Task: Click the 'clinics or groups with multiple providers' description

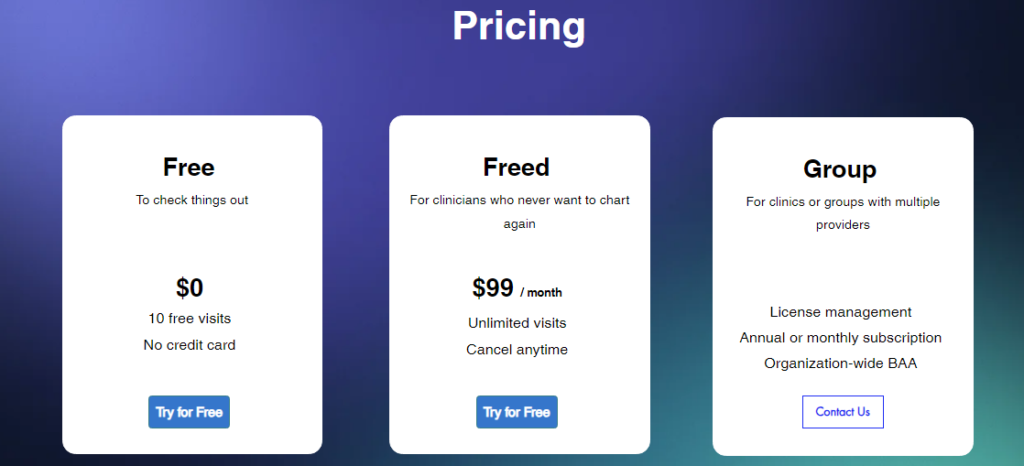Action: [x=842, y=213]
